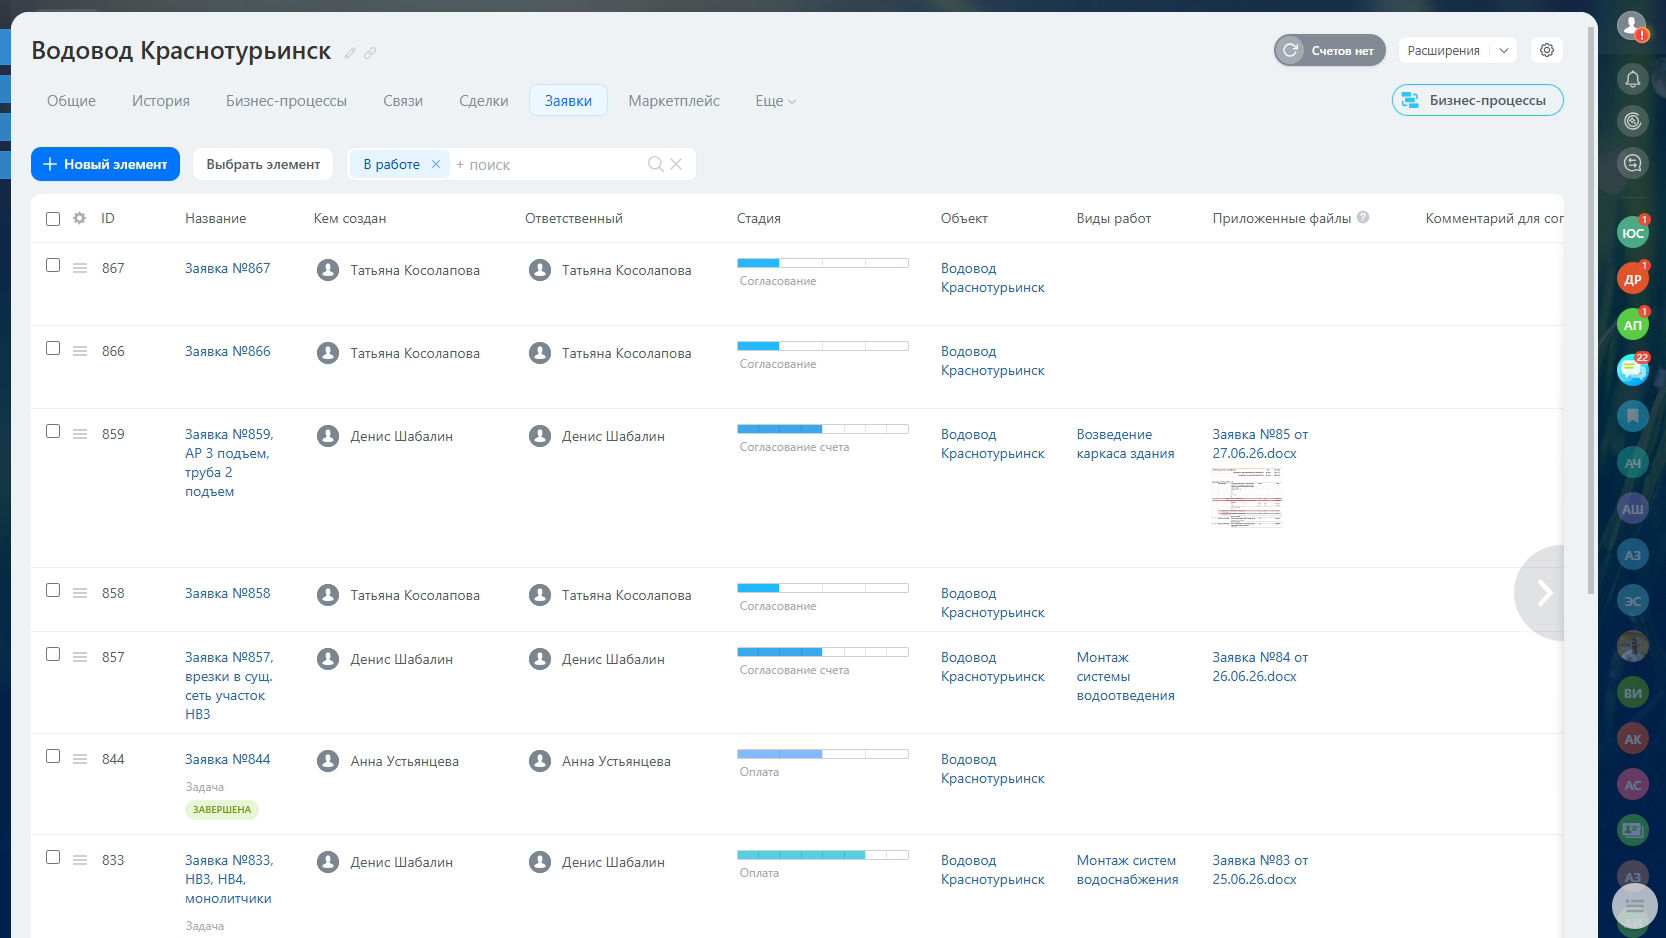Screen dimensions: 1666x938
Task: Click the grid settings gear in table header
Action: (79, 218)
